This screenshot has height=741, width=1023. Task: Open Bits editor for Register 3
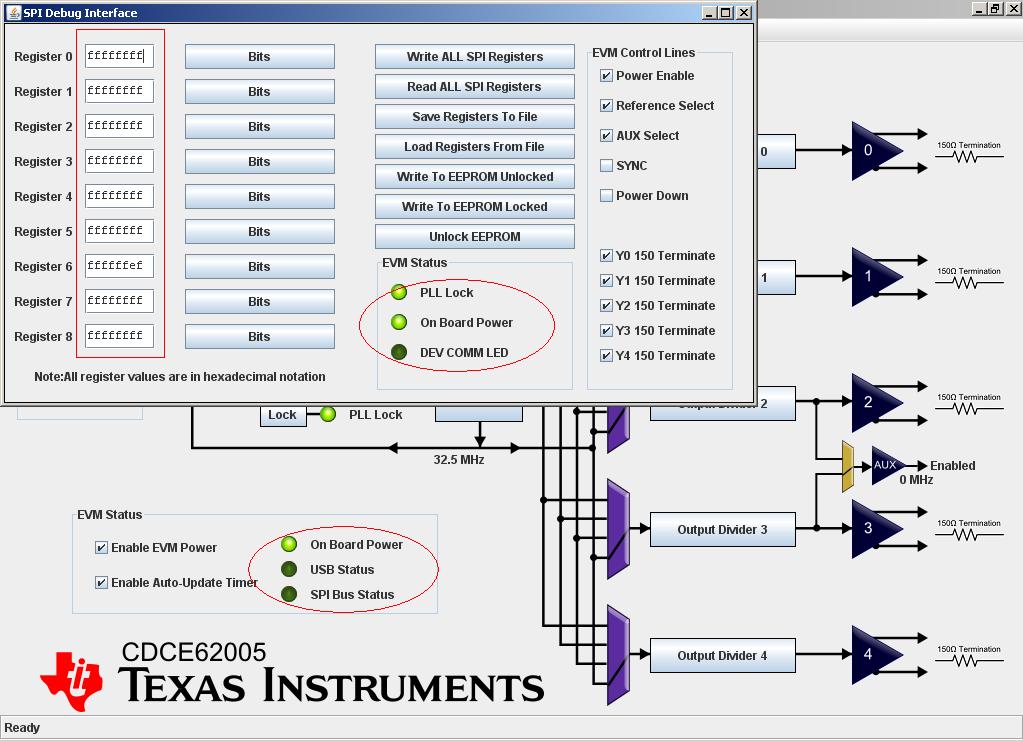click(x=260, y=162)
